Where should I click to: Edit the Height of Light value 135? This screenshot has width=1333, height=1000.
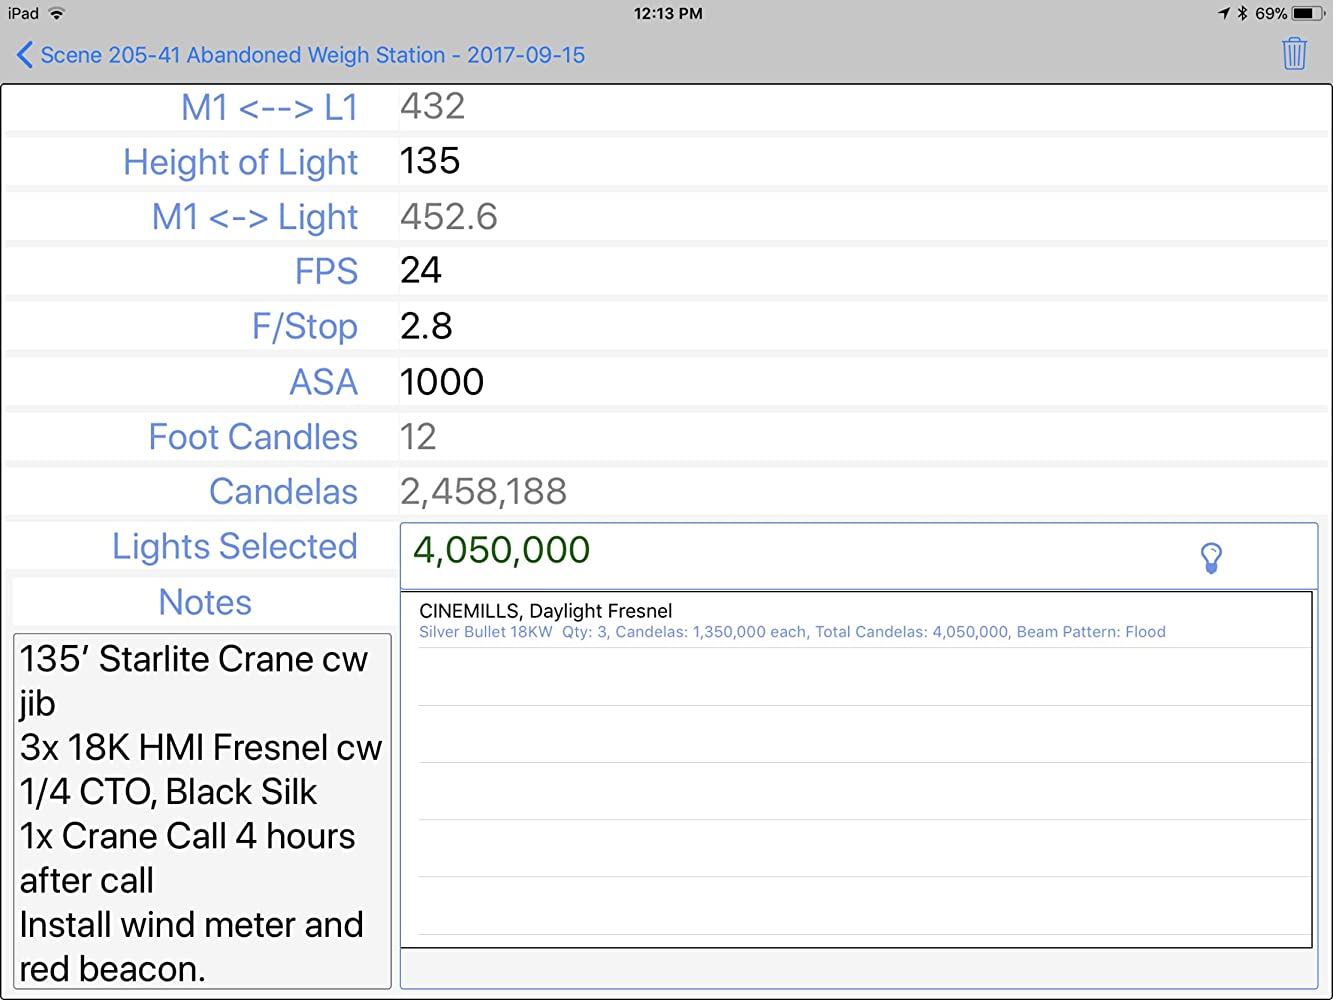pyautogui.click(x=430, y=161)
